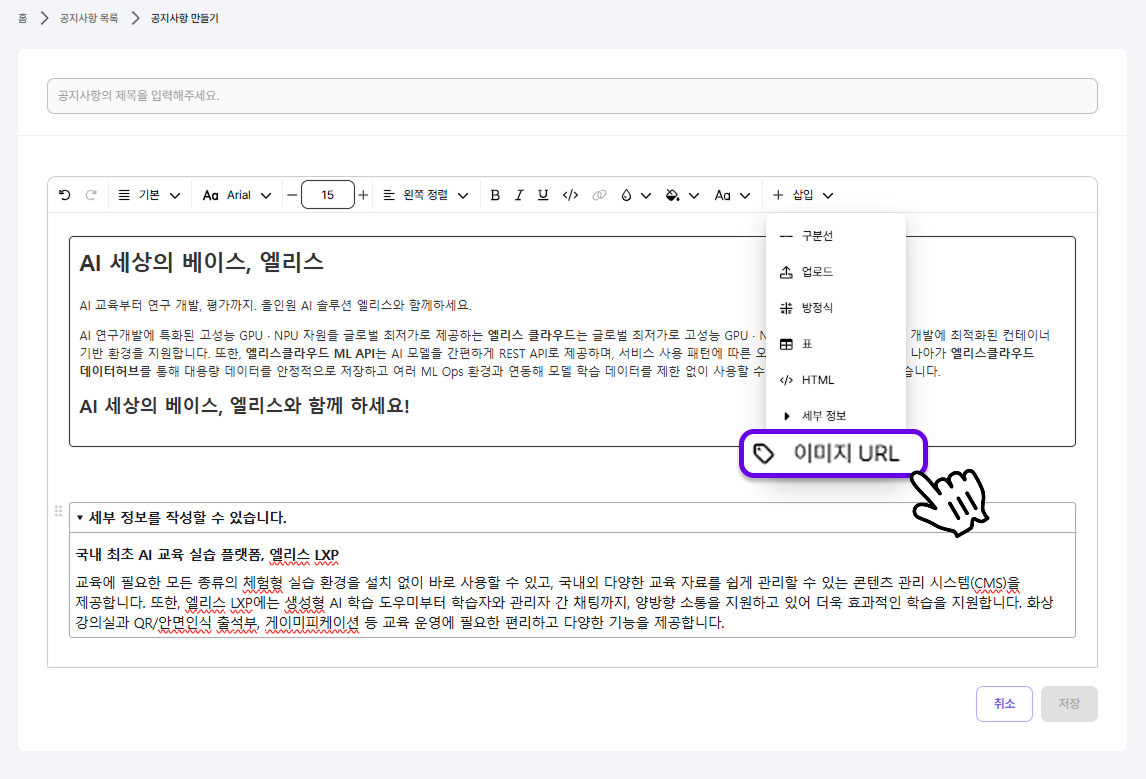Go to 홈 in the breadcrumb
1146x779 pixels.
(x=23, y=18)
